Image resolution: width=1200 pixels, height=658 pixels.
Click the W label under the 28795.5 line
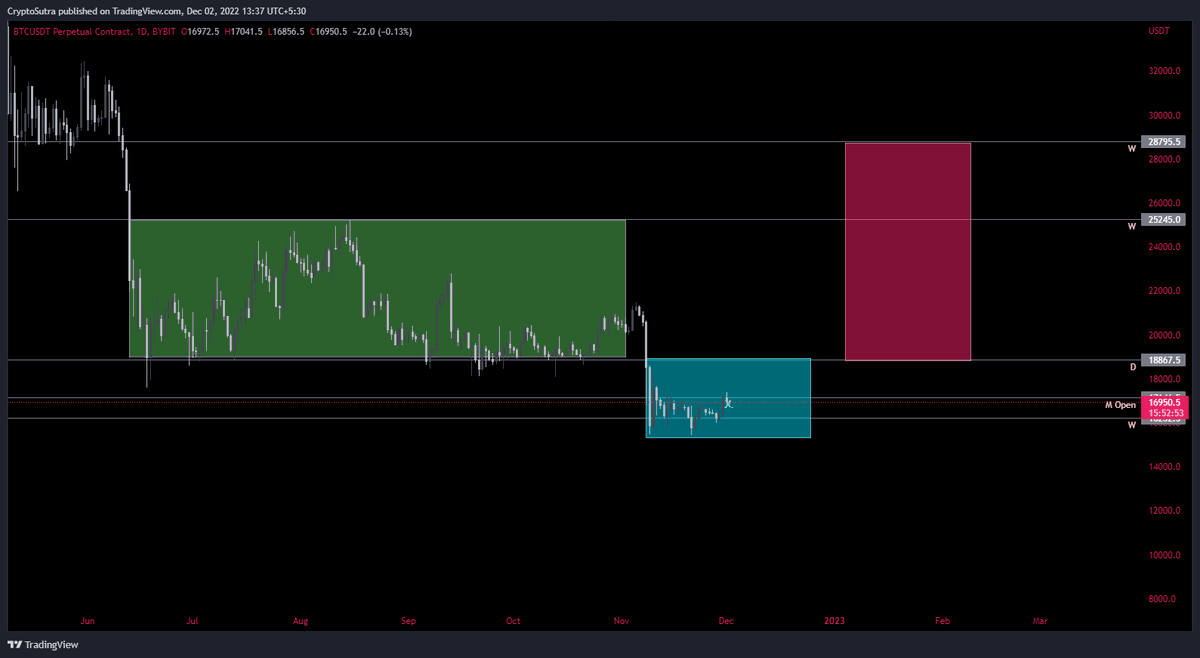click(x=1132, y=149)
